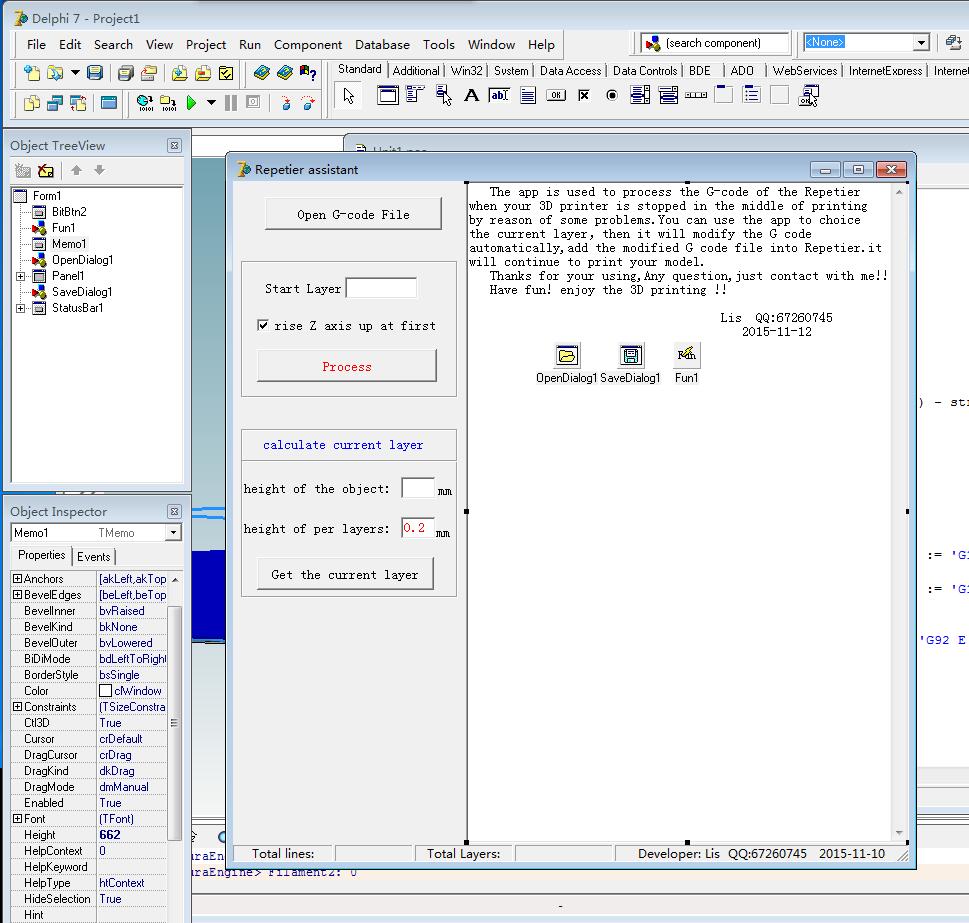Click the OpenDialog1 component icon on form
969x923 pixels.
coord(566,355)
